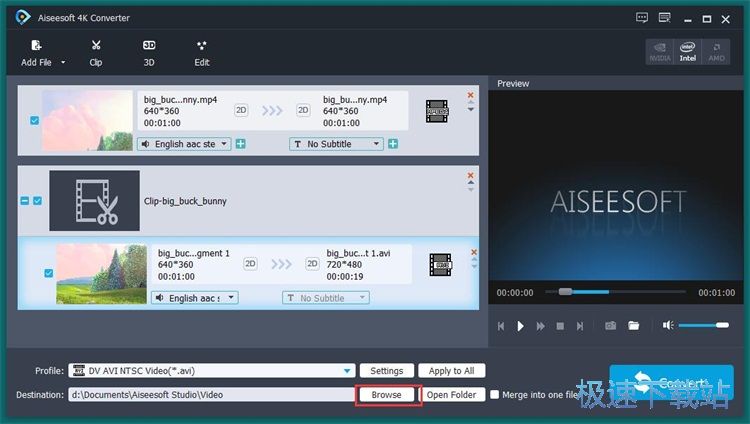Click the Browse destination button

pos(386,395)
